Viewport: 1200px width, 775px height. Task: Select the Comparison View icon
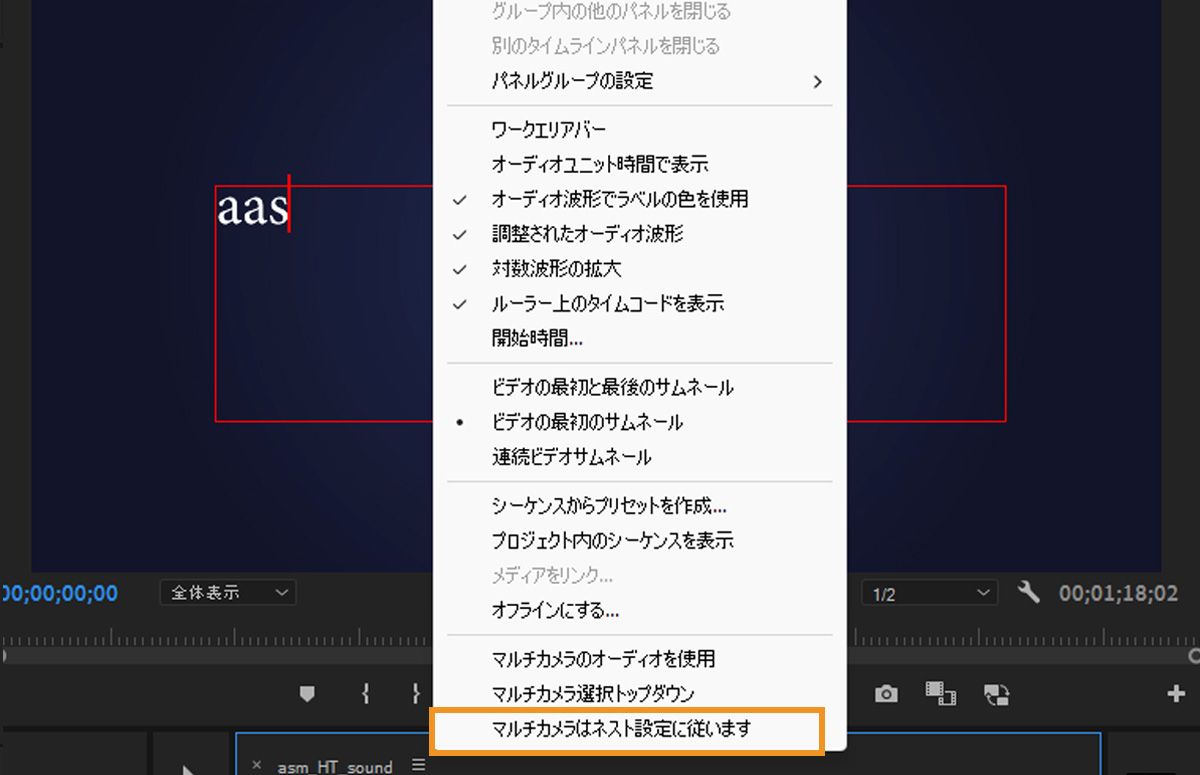(x=997, y=692)
